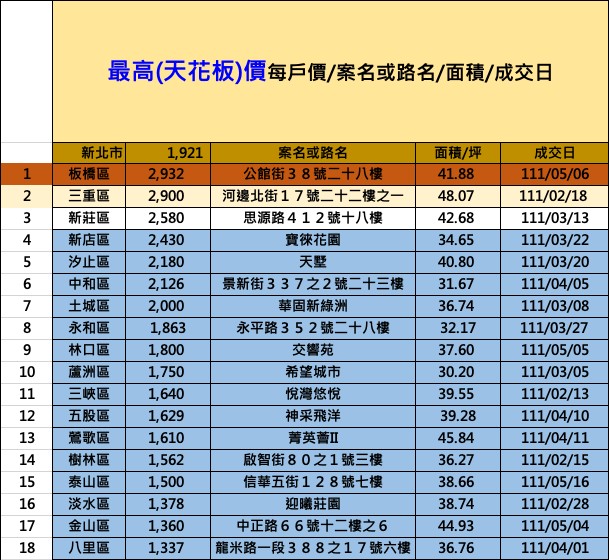The image size is (609, 560).
Task: Click the project name 希望城市
Action: click(x=313, y=372)
